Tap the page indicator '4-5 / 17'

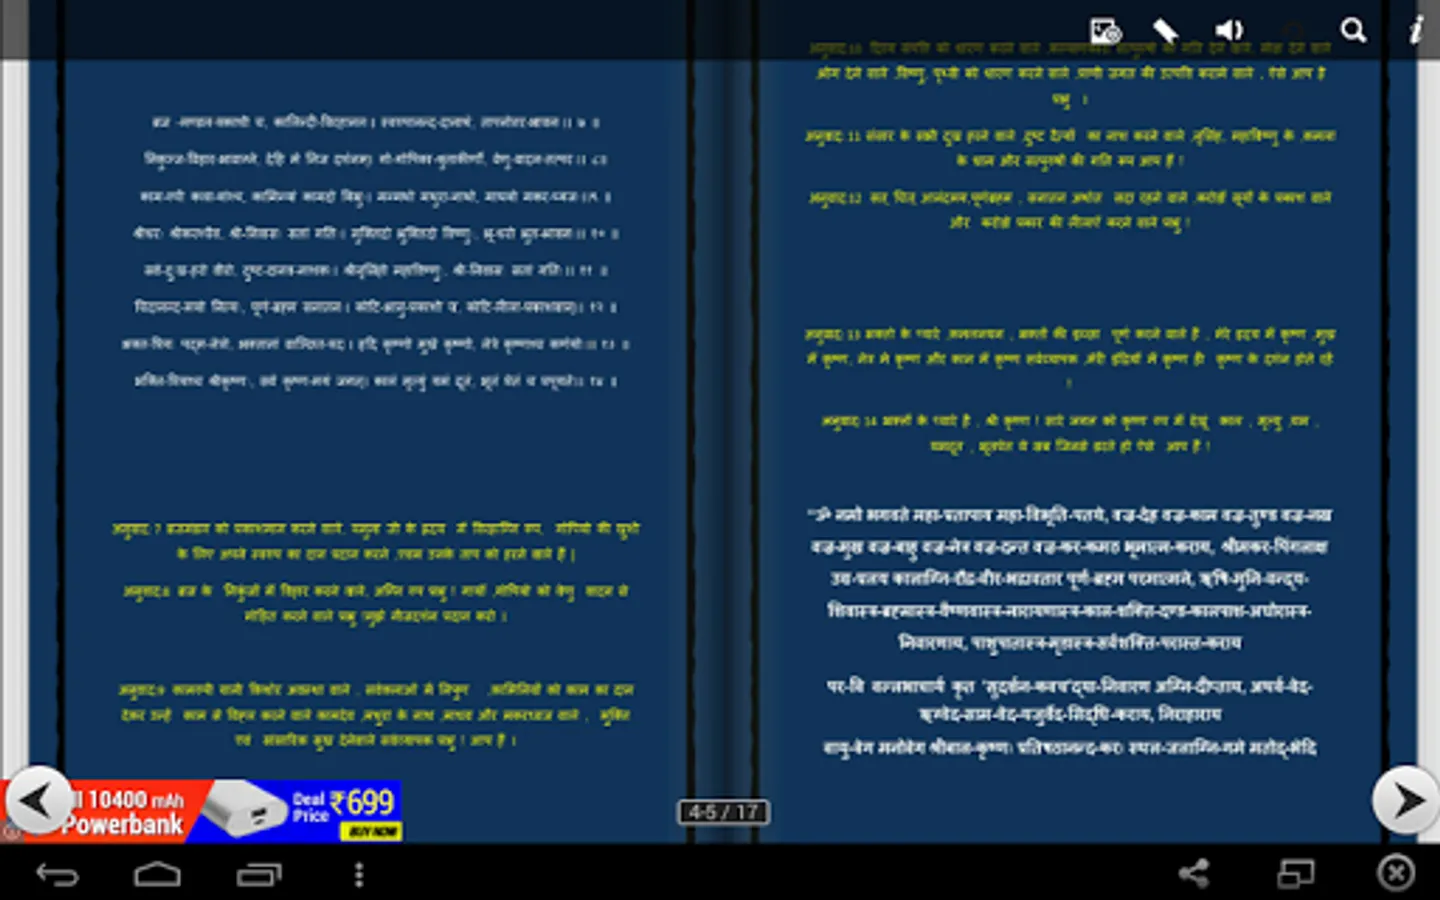point(724,812)
